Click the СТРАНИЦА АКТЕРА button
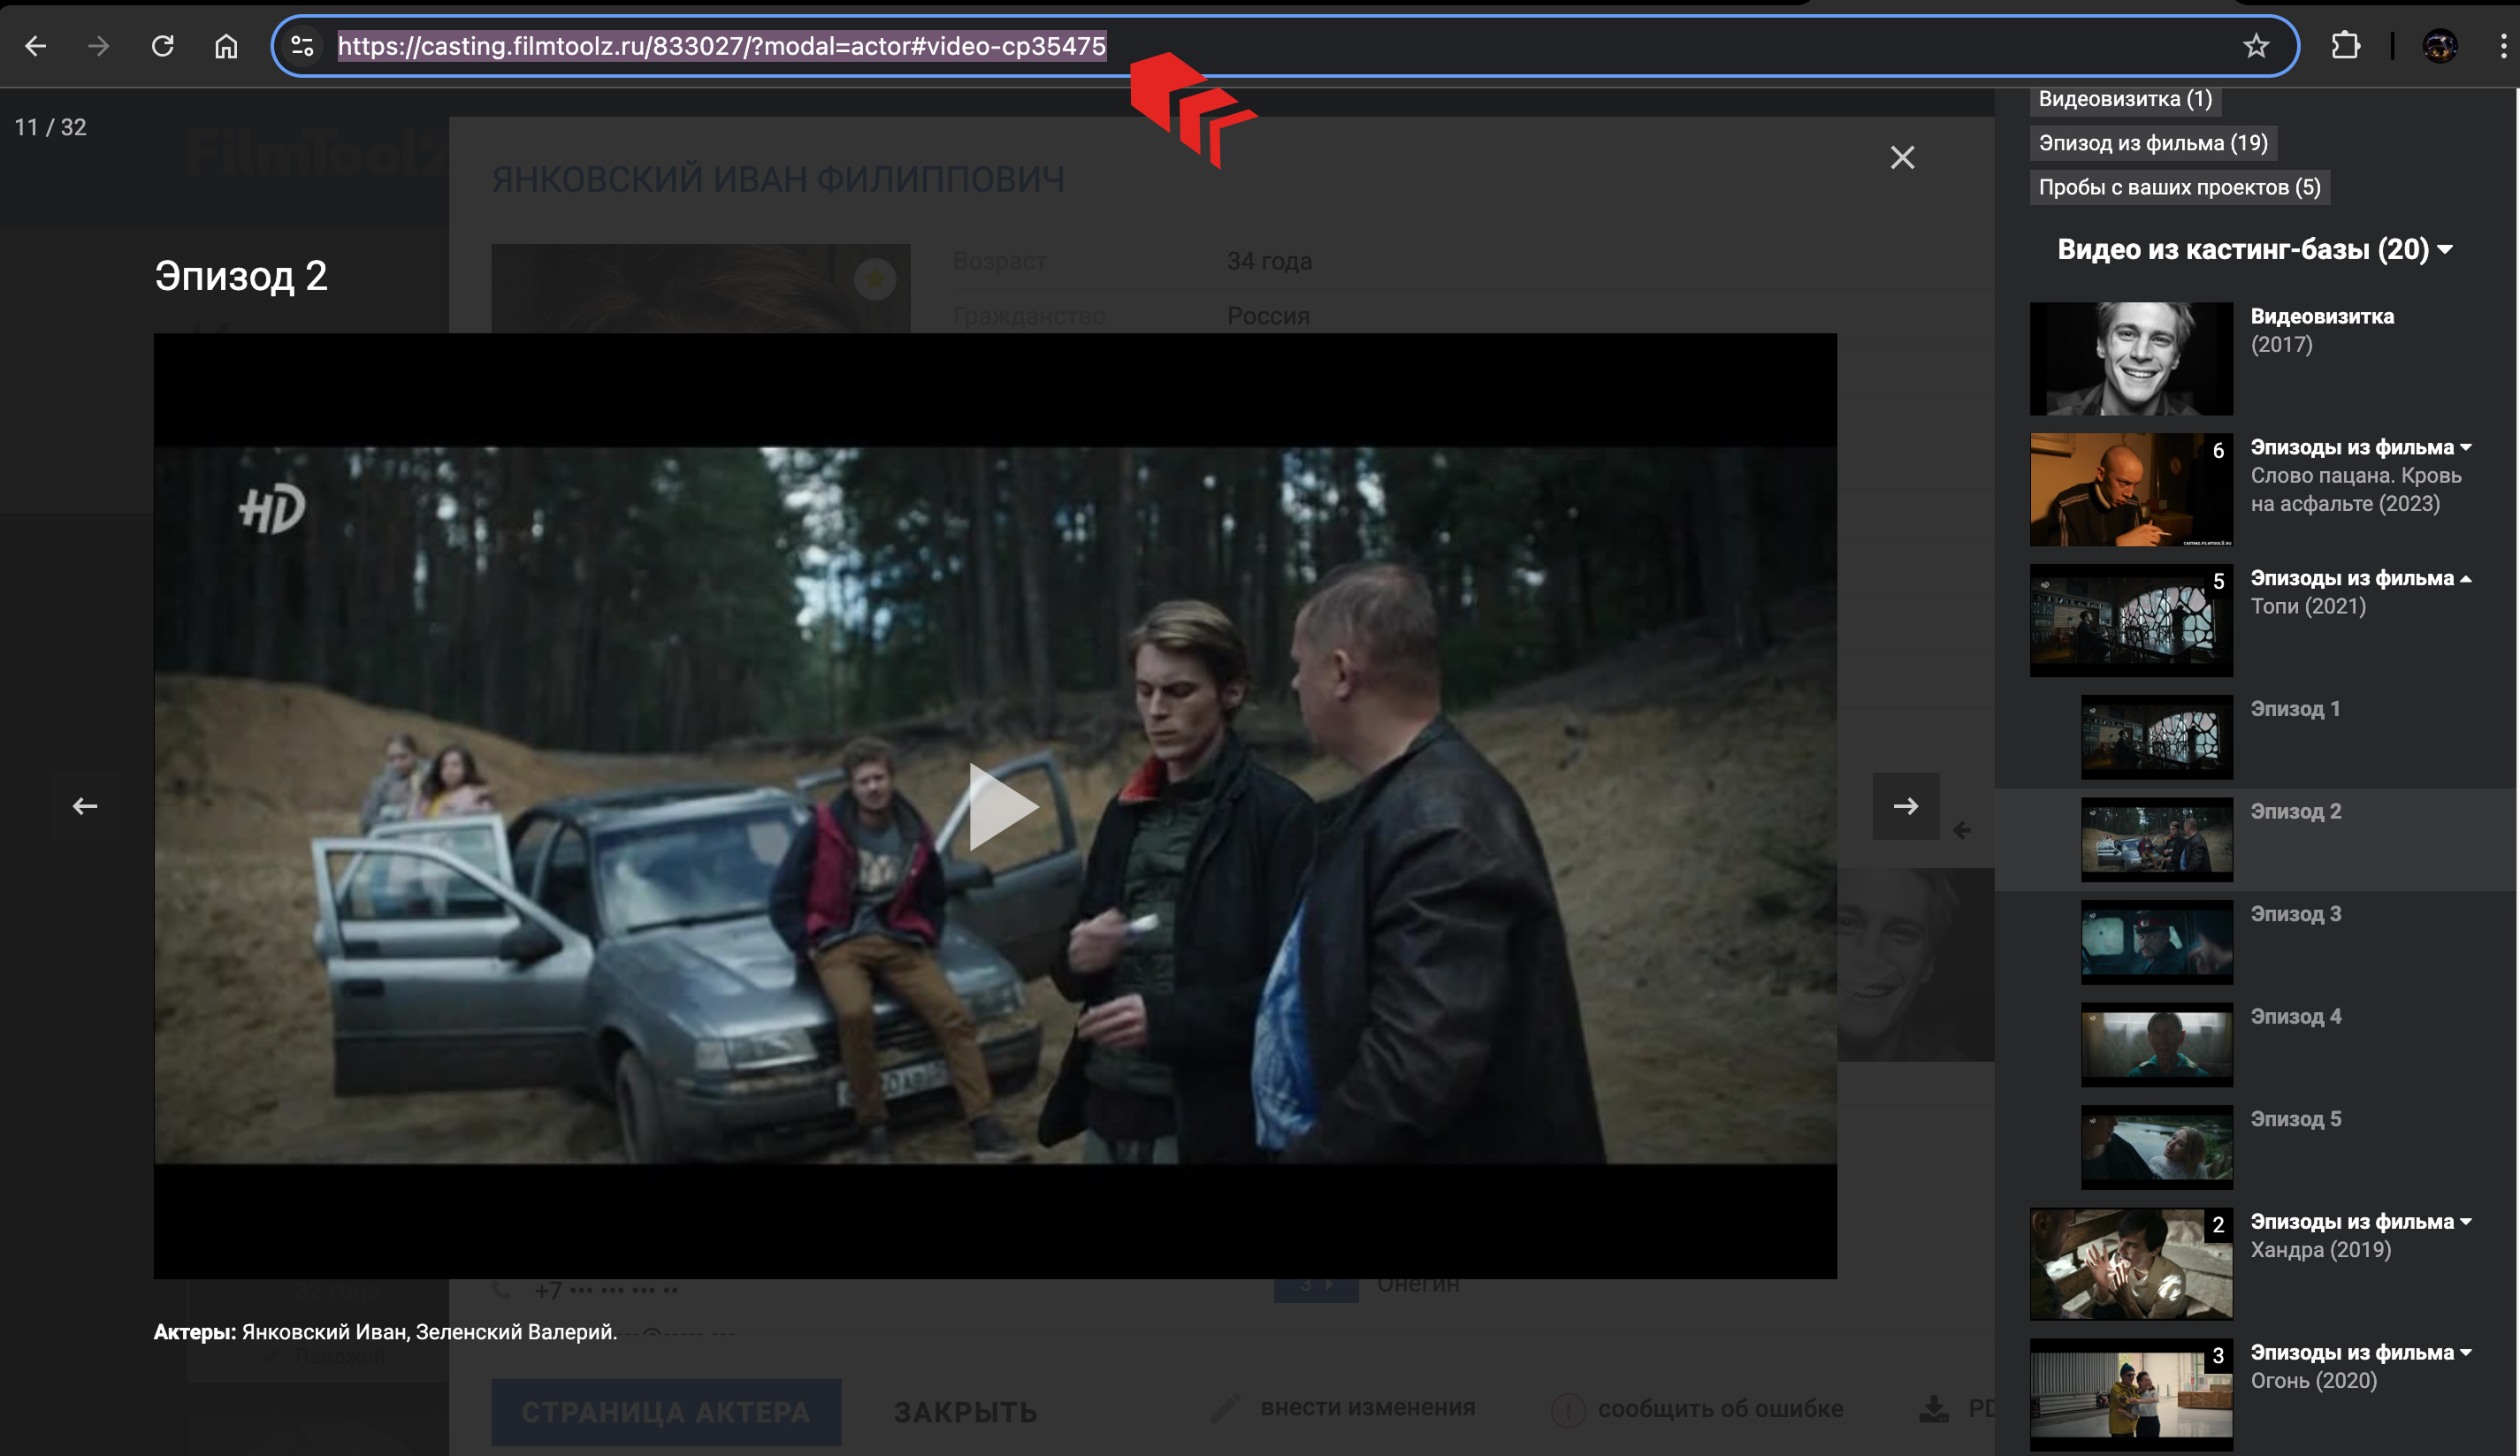2520x1456 pixels. 666,1412
